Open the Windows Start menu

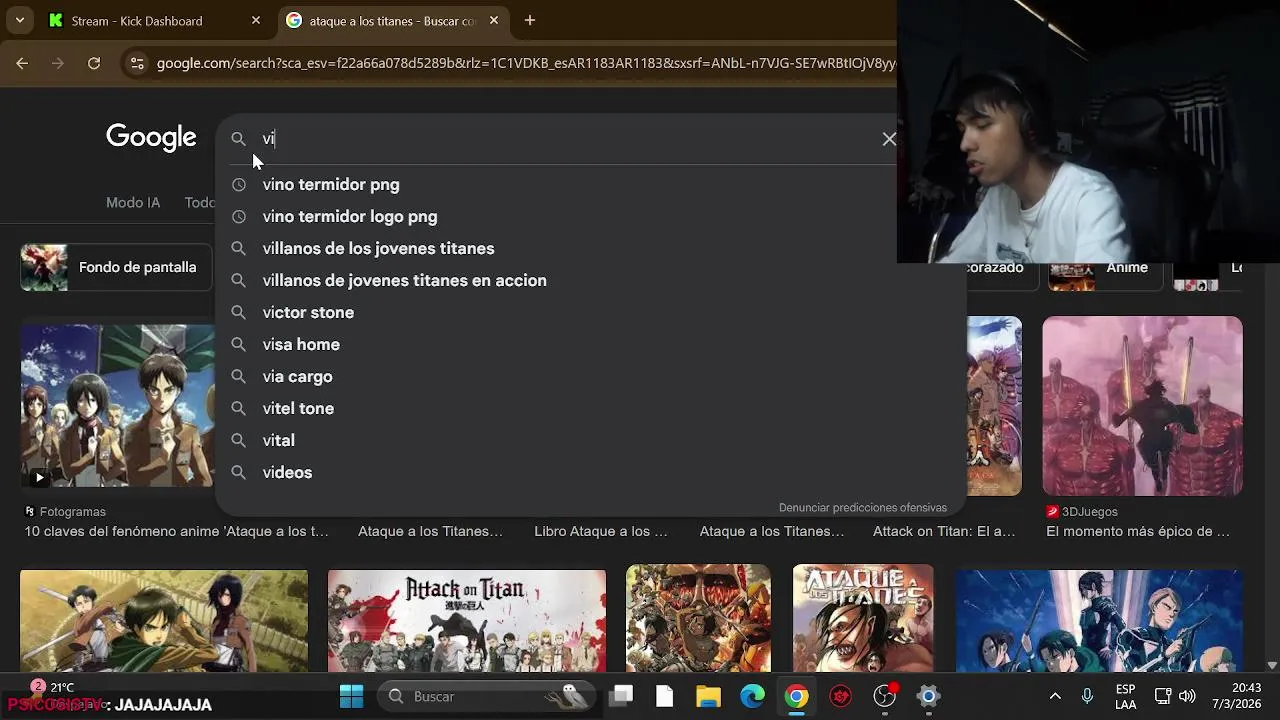[351, 696]
